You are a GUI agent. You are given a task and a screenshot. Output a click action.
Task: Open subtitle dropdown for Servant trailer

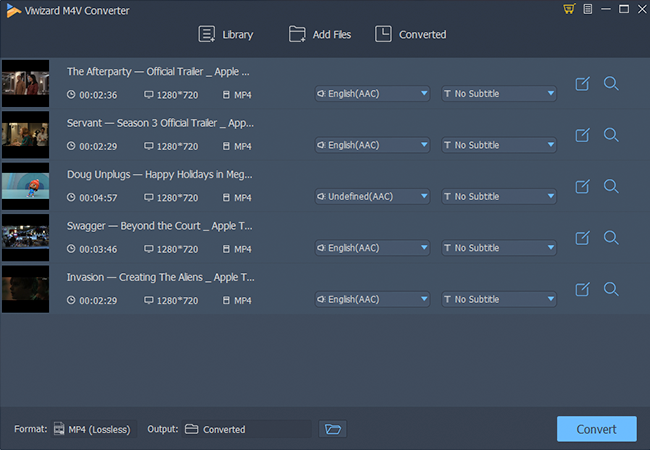click(499, 145)
